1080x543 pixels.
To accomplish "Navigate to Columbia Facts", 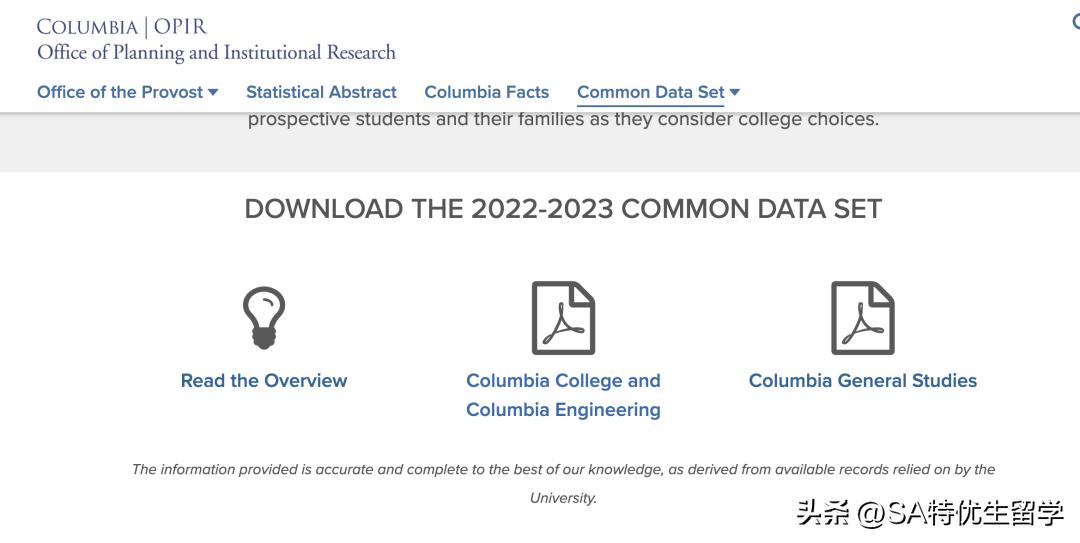I will pos(487,92).
